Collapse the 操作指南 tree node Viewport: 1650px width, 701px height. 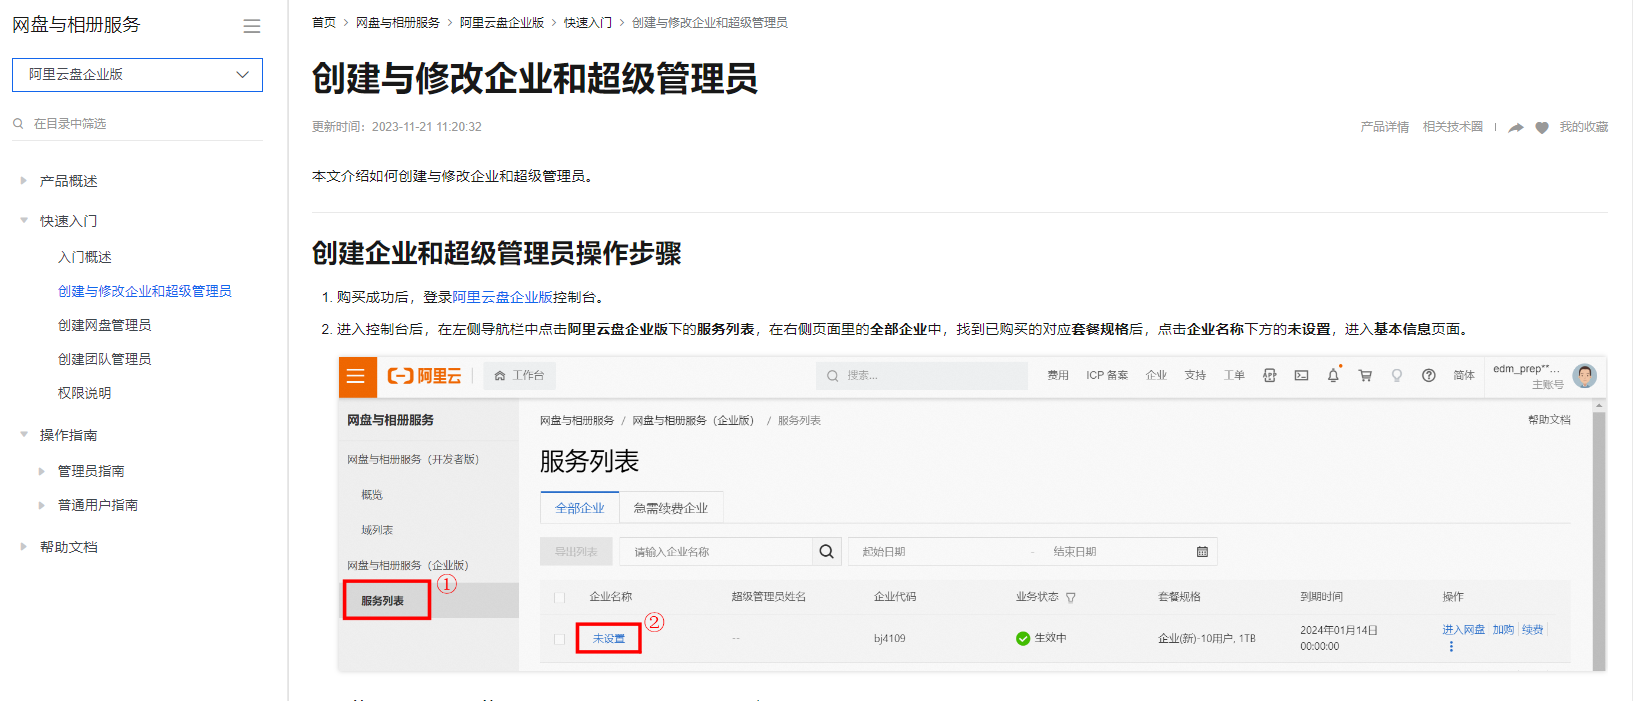pos(23,435)
